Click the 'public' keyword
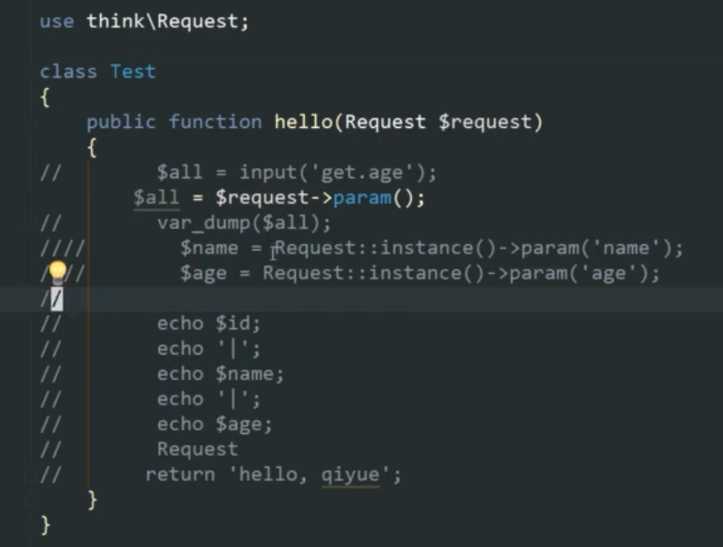 coord(121,122)
